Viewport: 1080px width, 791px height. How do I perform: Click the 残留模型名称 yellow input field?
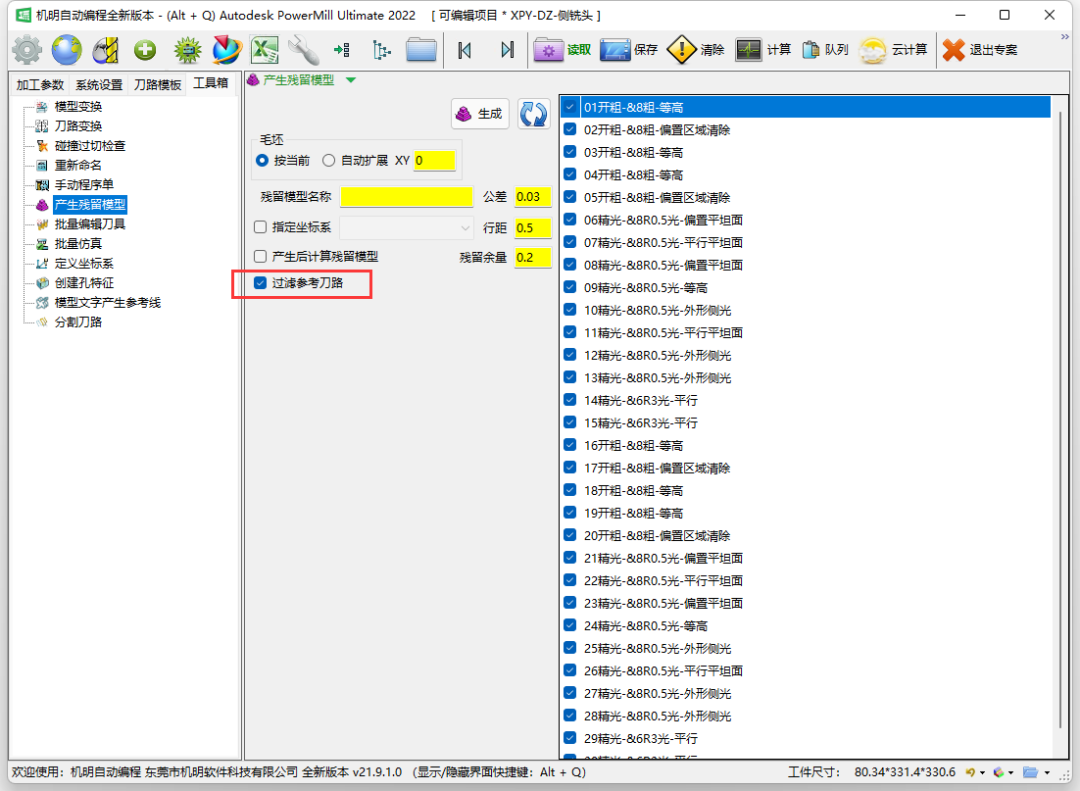click(406, 197)
